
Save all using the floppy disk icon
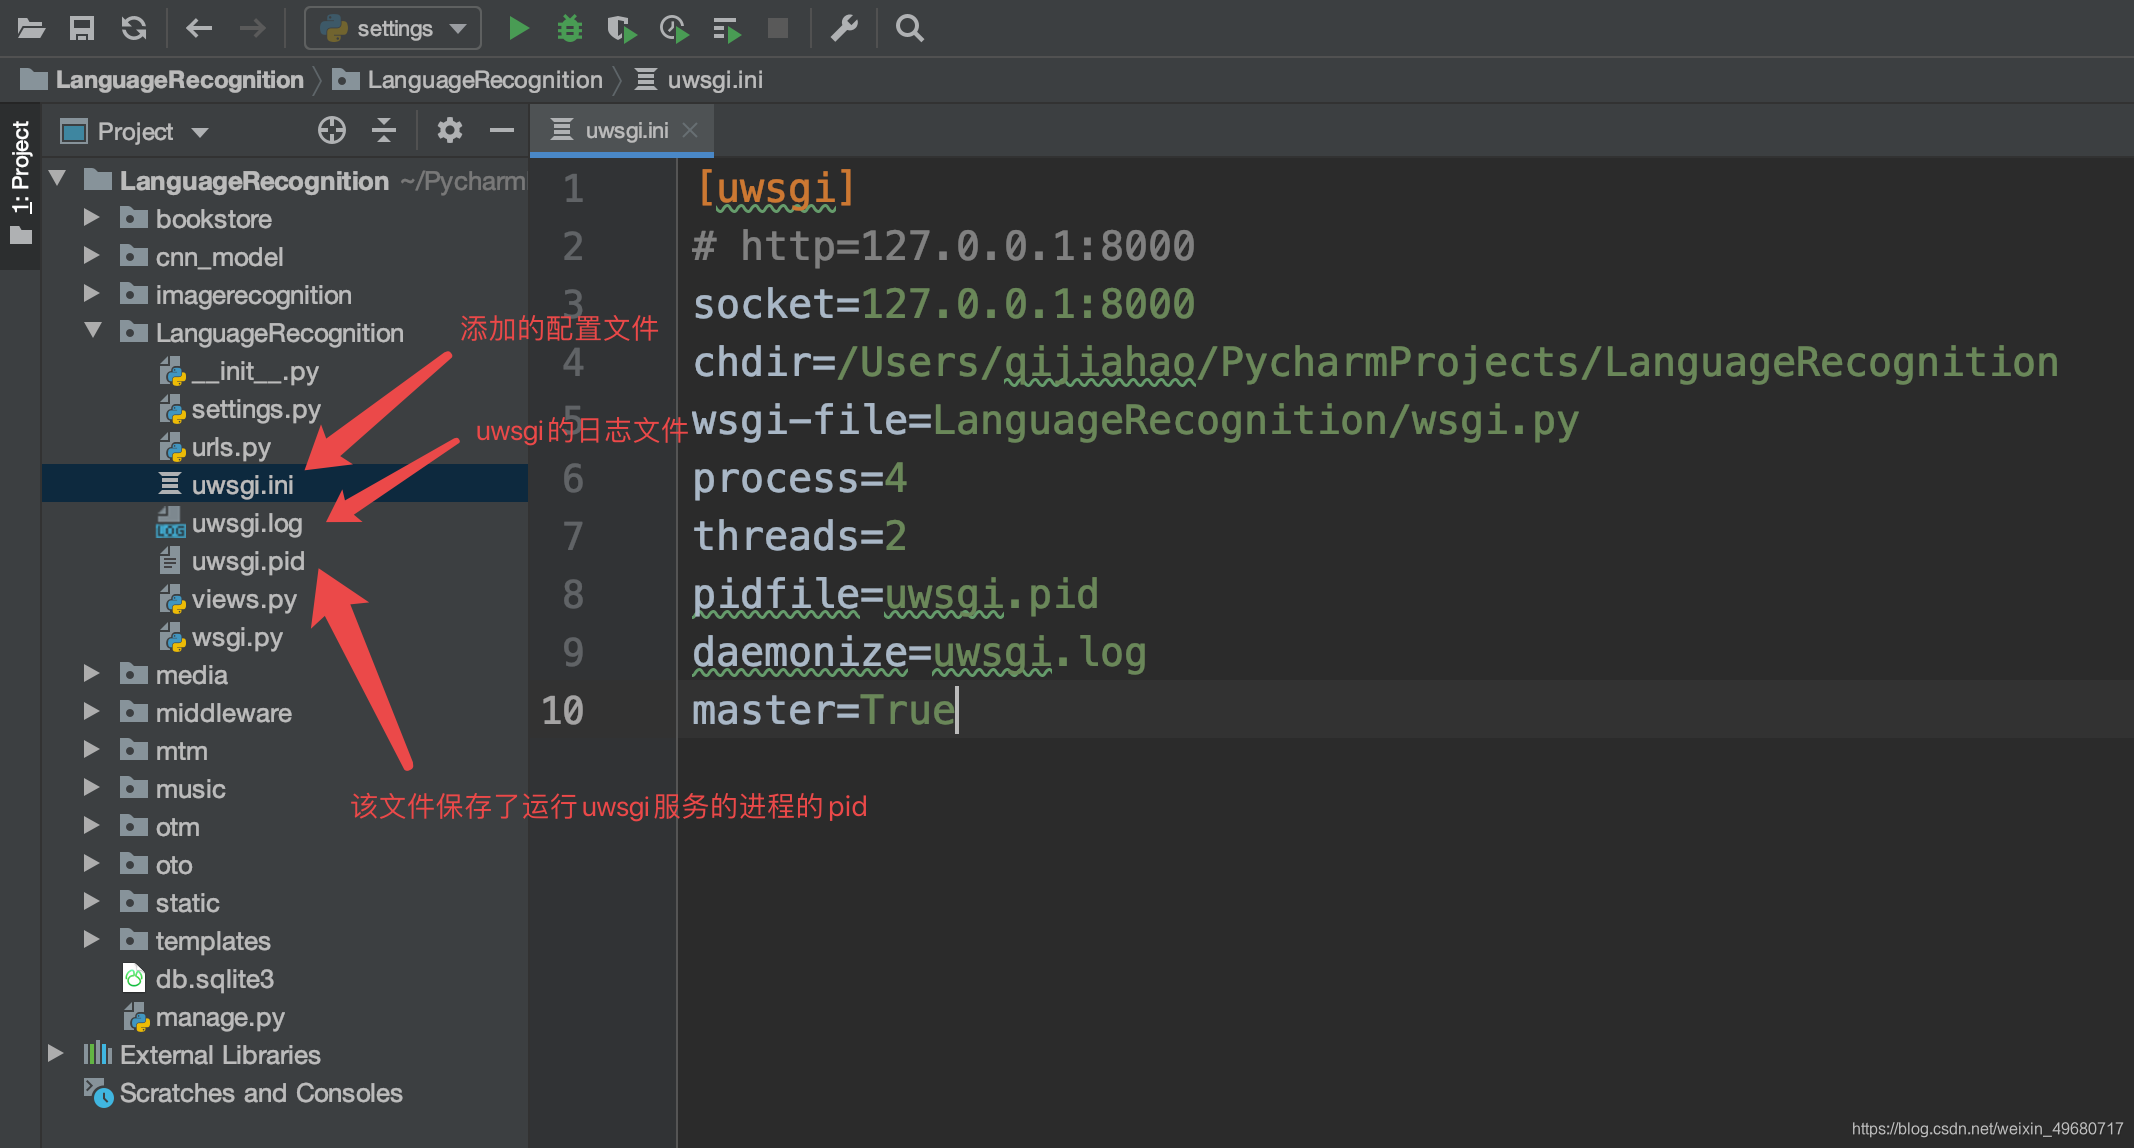pyautogui.click(x=82, y=28)
